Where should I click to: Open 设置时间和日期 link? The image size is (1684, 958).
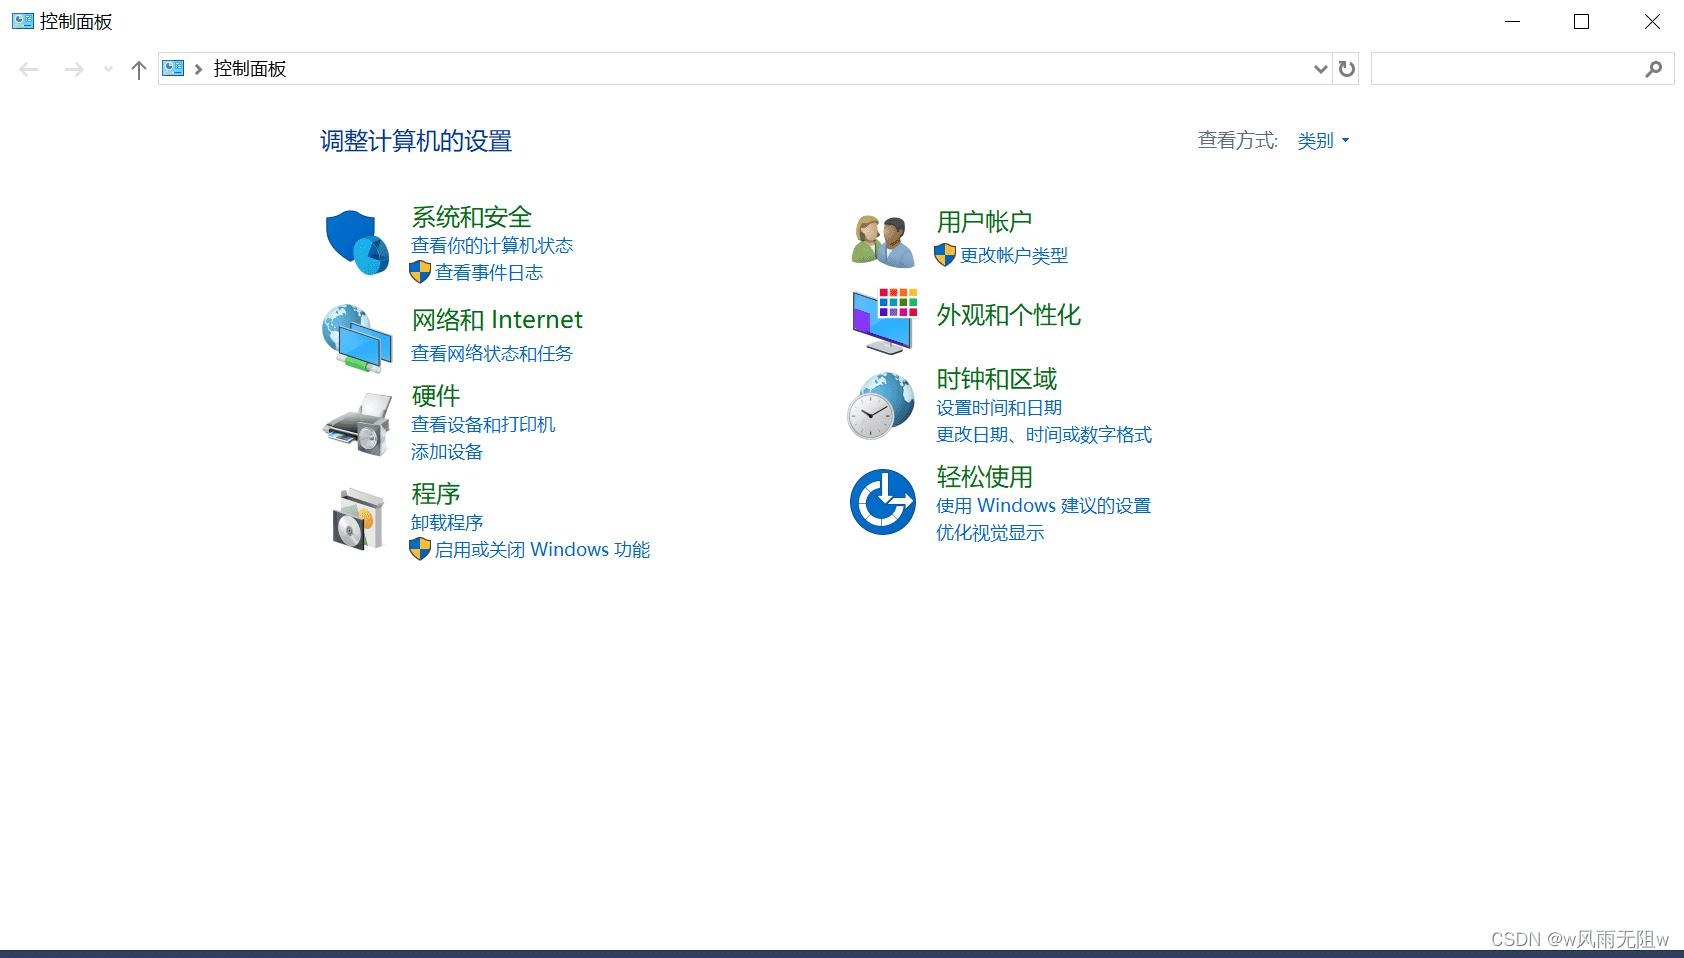coord(998,407)
